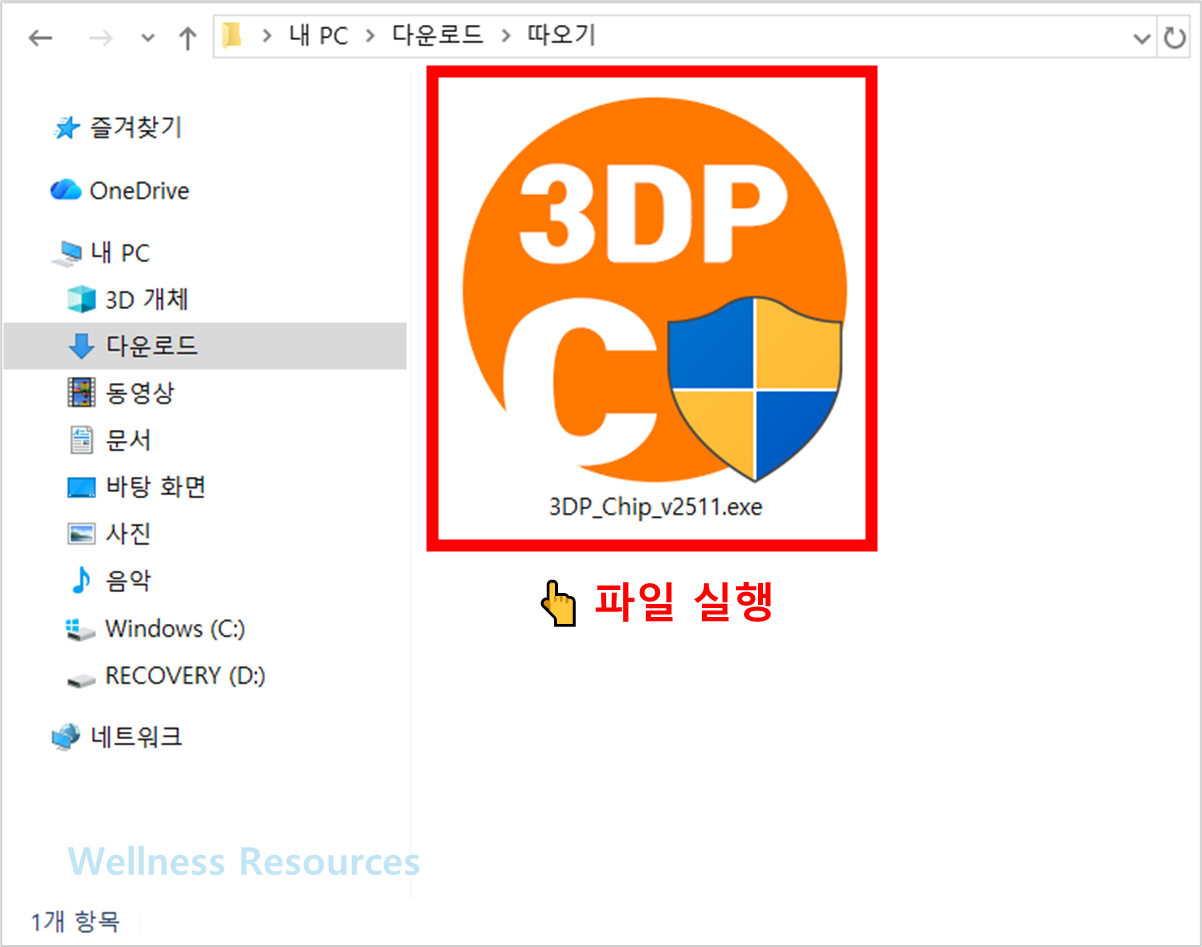Image resolution: width=1202 pixels, height=947 pixels.
Task: Click the 3D 개체 cube icon
Action: point(81,299)
